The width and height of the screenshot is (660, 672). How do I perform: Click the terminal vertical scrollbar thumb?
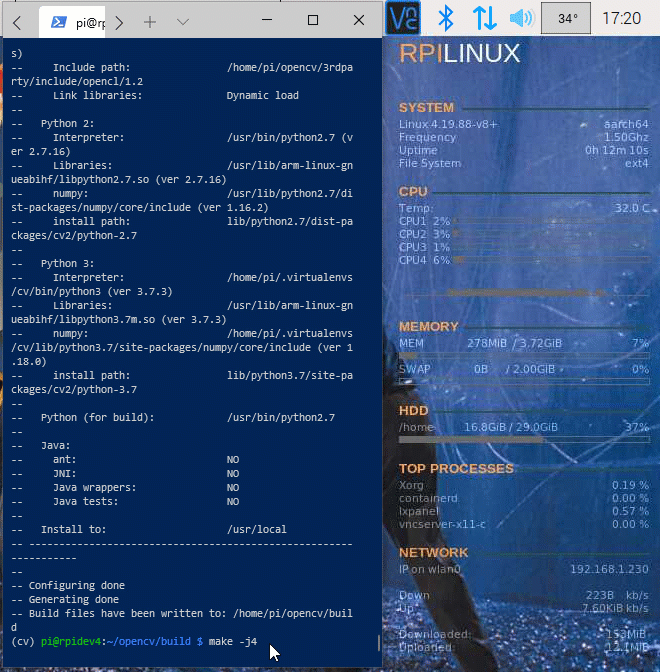coord(378,642)
